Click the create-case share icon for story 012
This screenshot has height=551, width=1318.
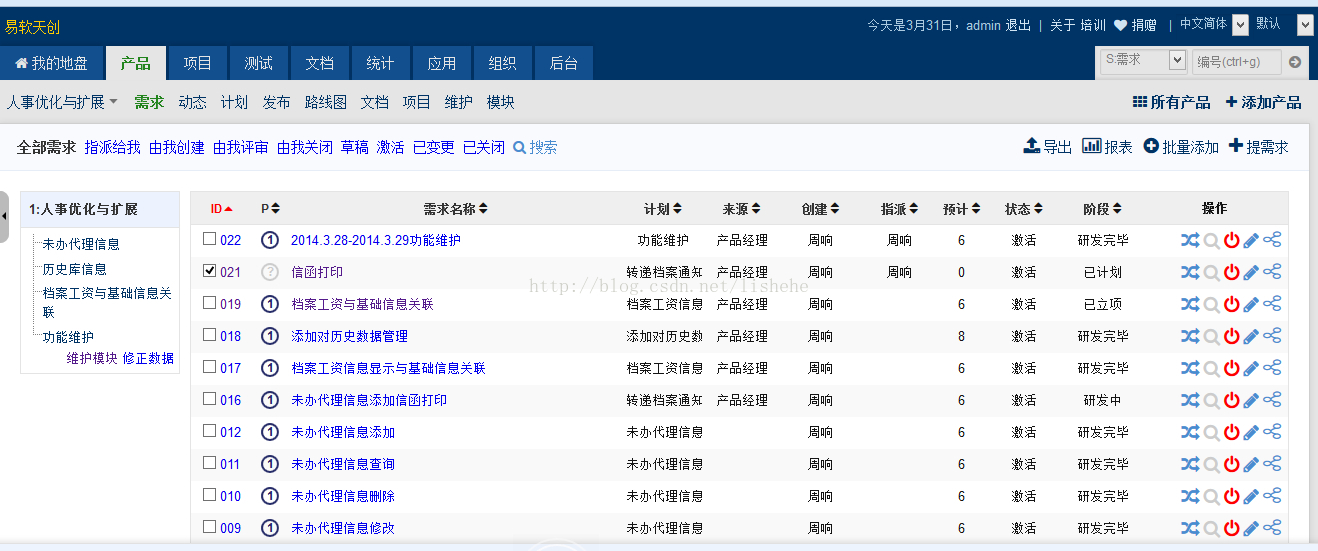tap(1272, 432)
